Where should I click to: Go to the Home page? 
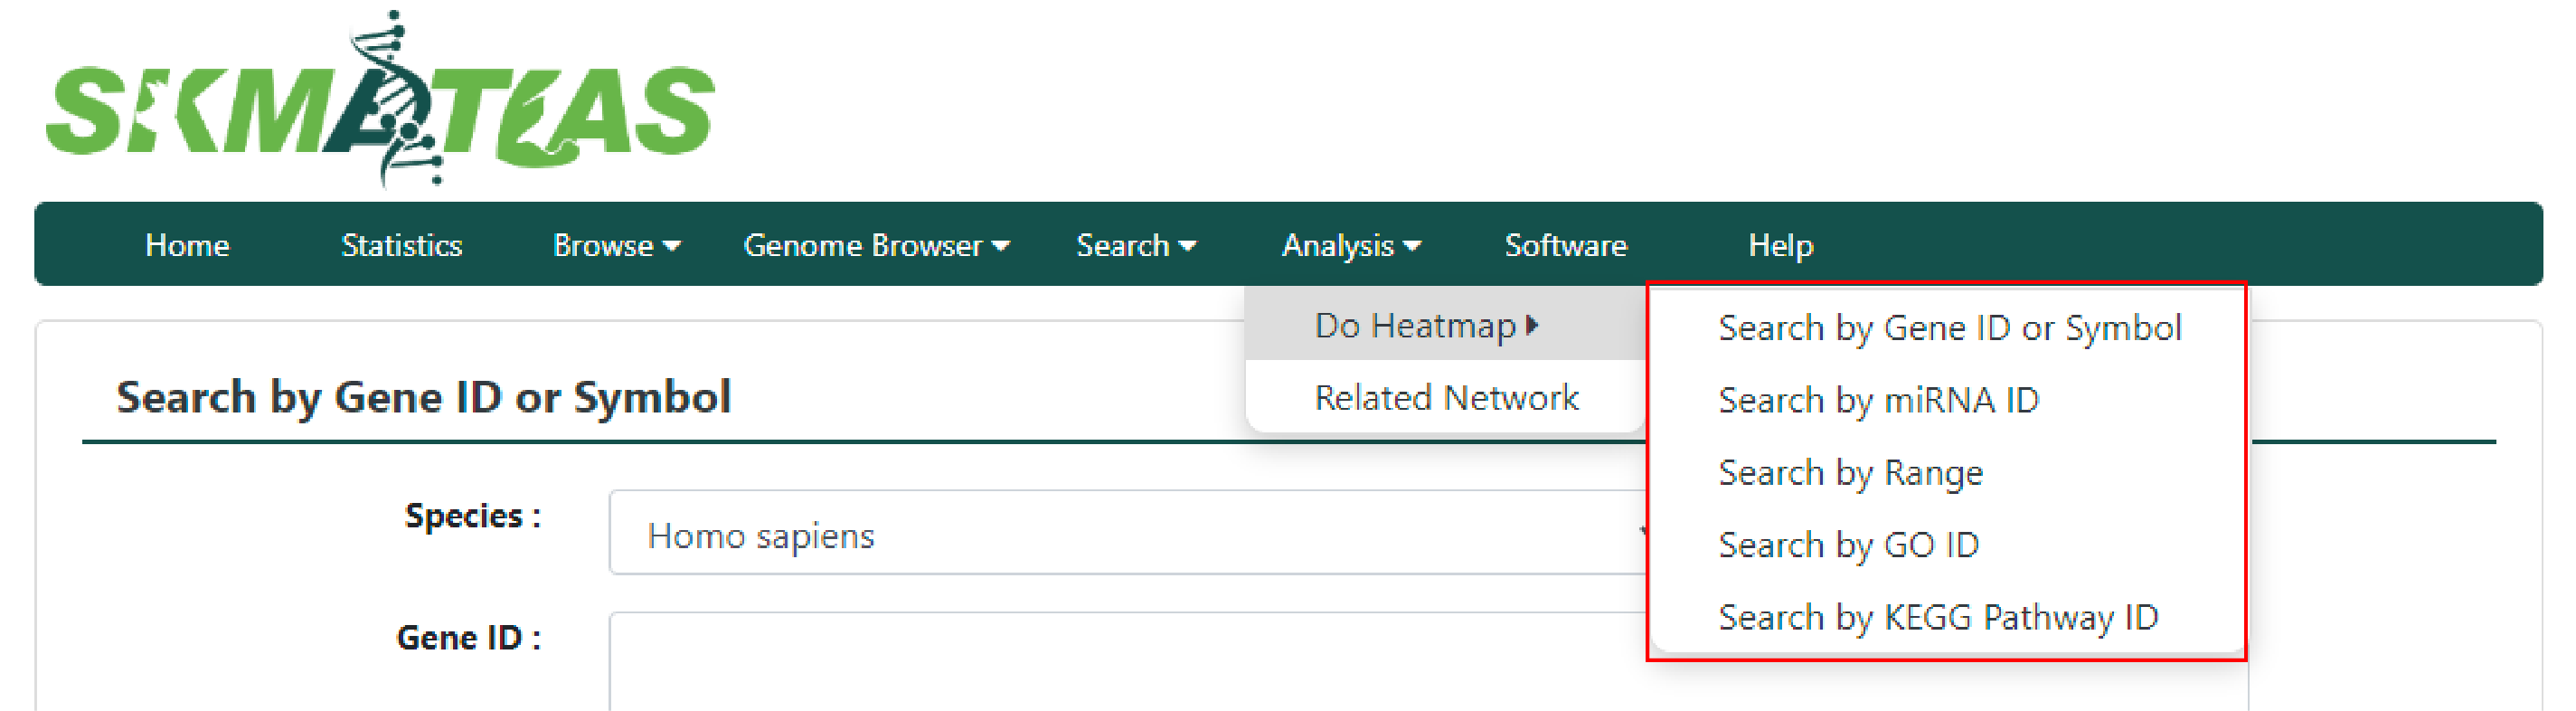pyautogui.click(x=187, y=245)
